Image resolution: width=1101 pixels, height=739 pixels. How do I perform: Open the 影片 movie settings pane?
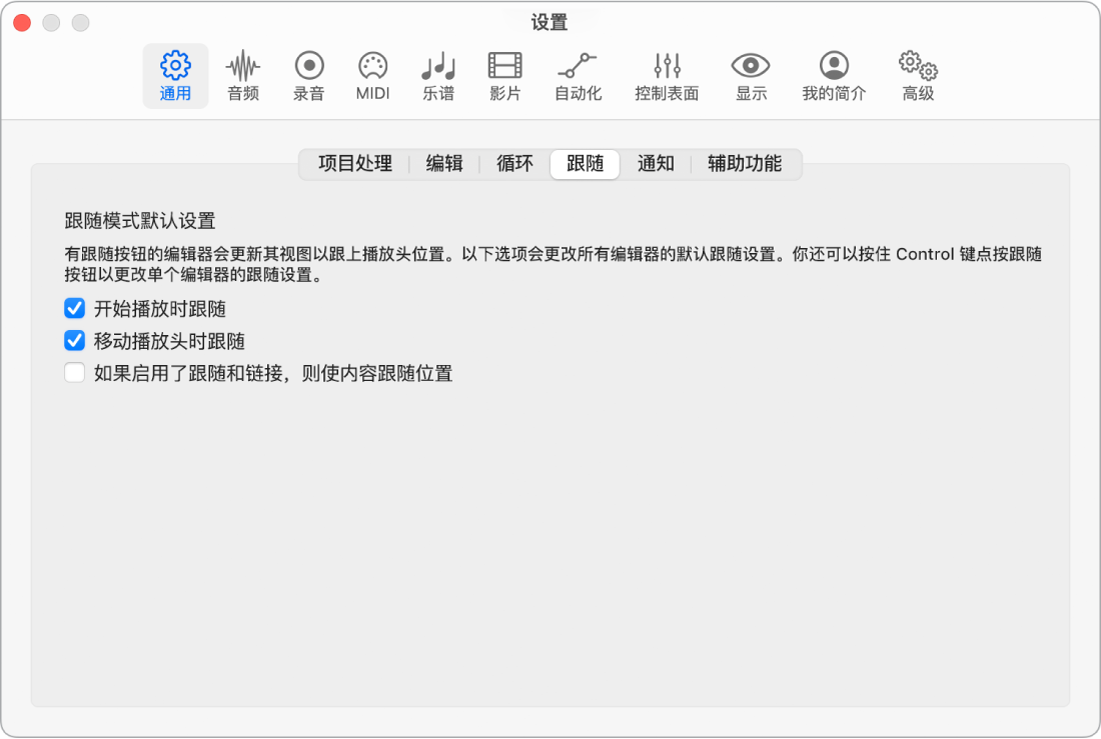click(x=505, y=76)
